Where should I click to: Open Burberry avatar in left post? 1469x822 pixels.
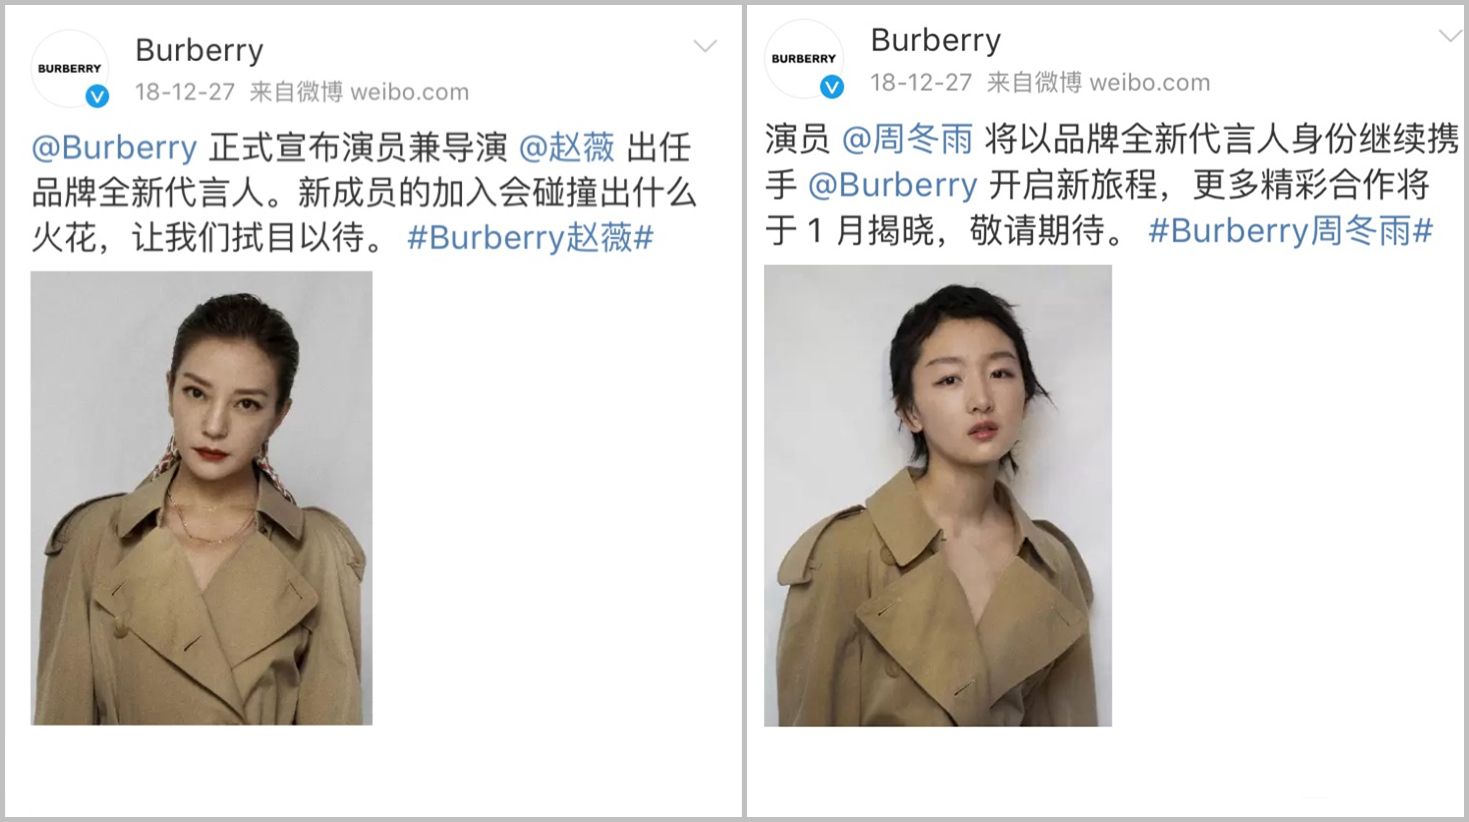(x=69, y=68)
